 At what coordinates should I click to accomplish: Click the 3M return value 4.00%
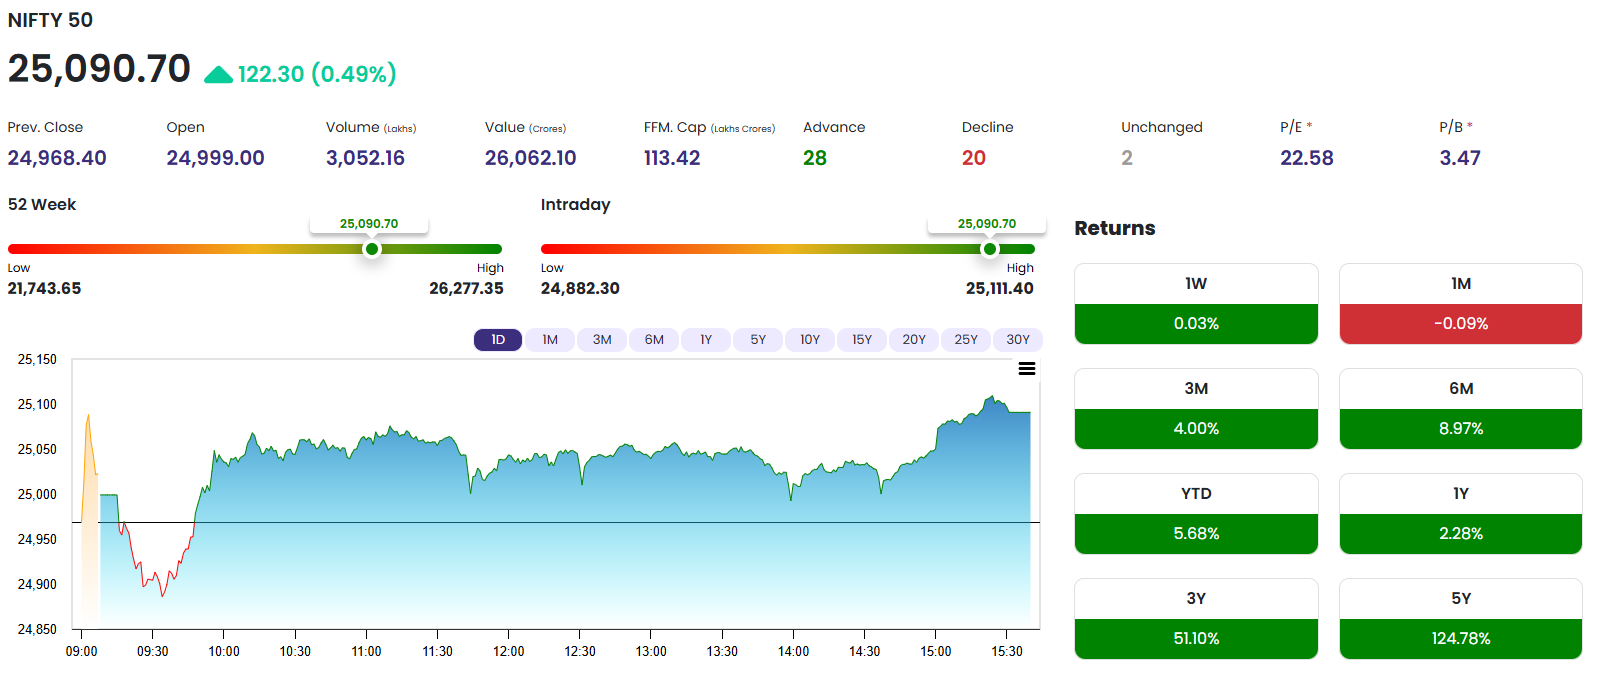click(1196, 429)
